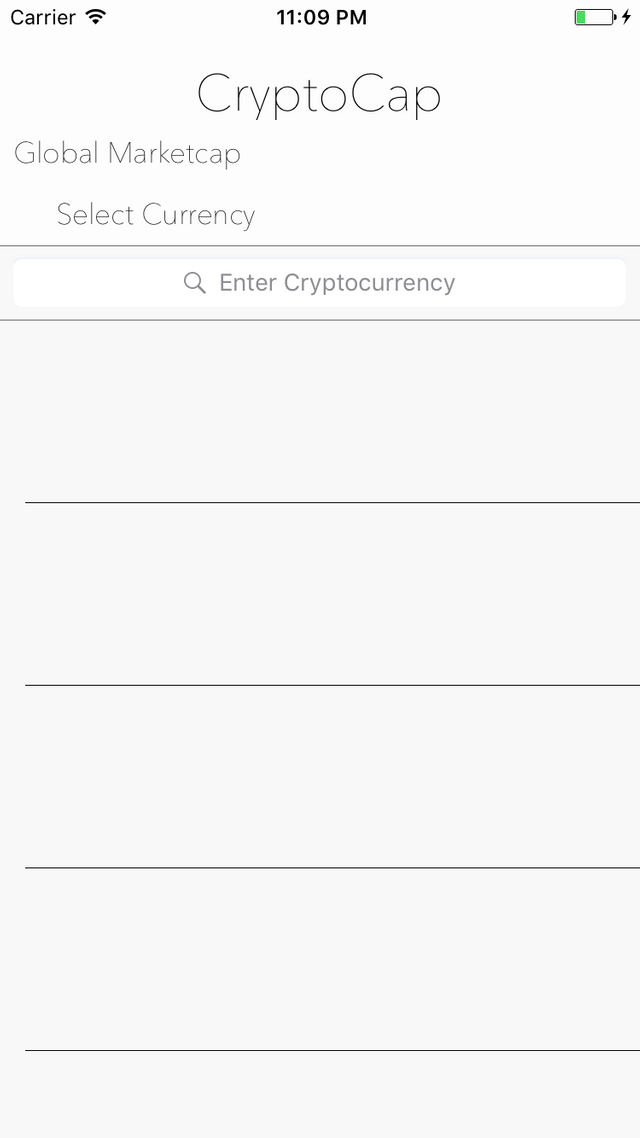Click the divider line above the search bar

click(320, 245)
